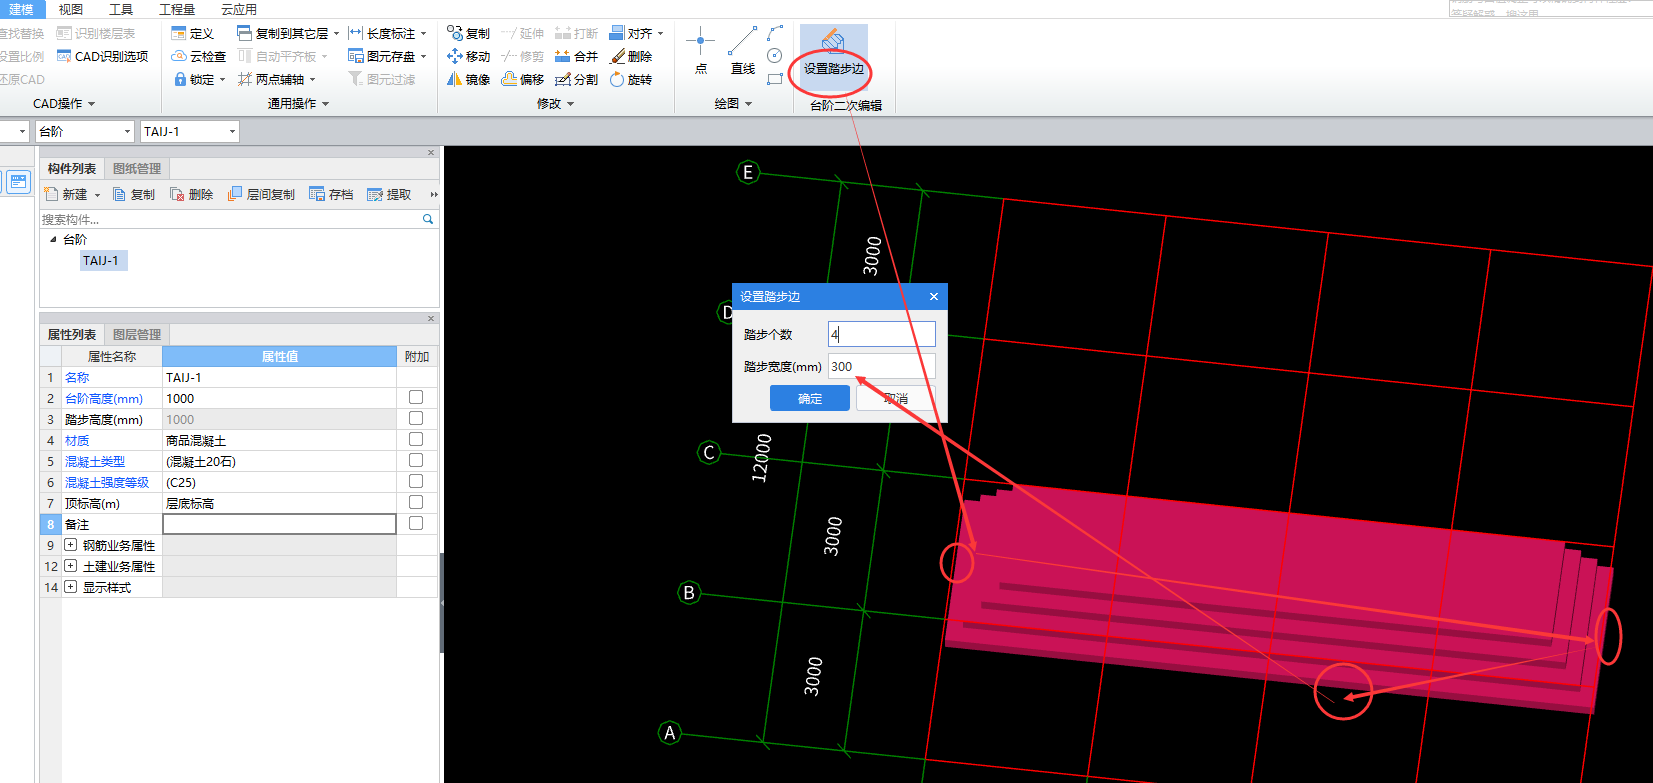This screenshot has height=783, width=1653.
Task: Open the 图层管理 tab
Action: (137, 334)
